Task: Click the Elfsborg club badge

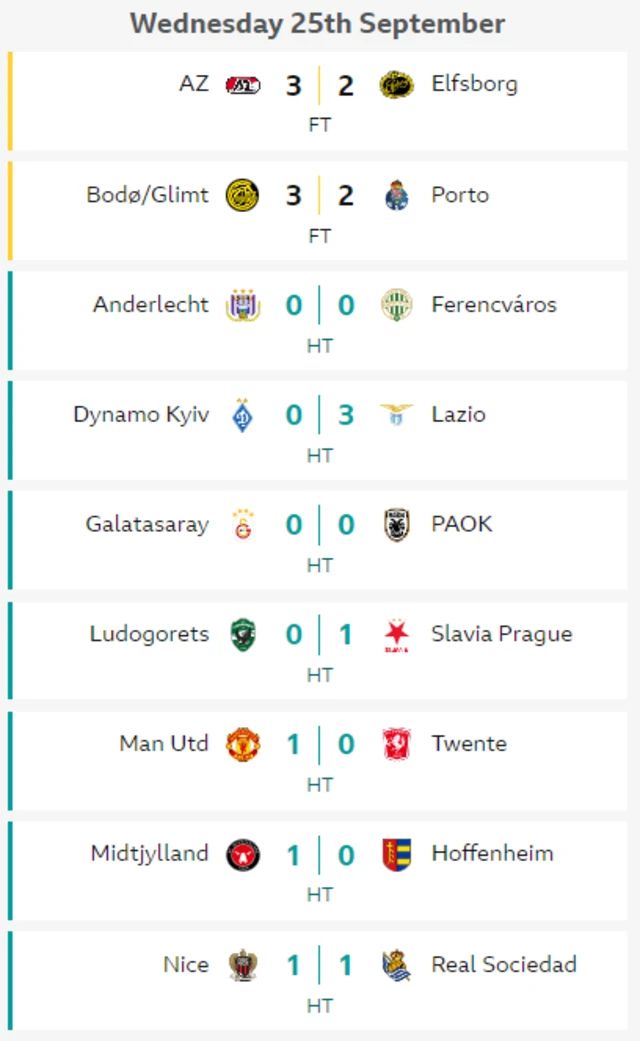Action: tap(396, 85)
